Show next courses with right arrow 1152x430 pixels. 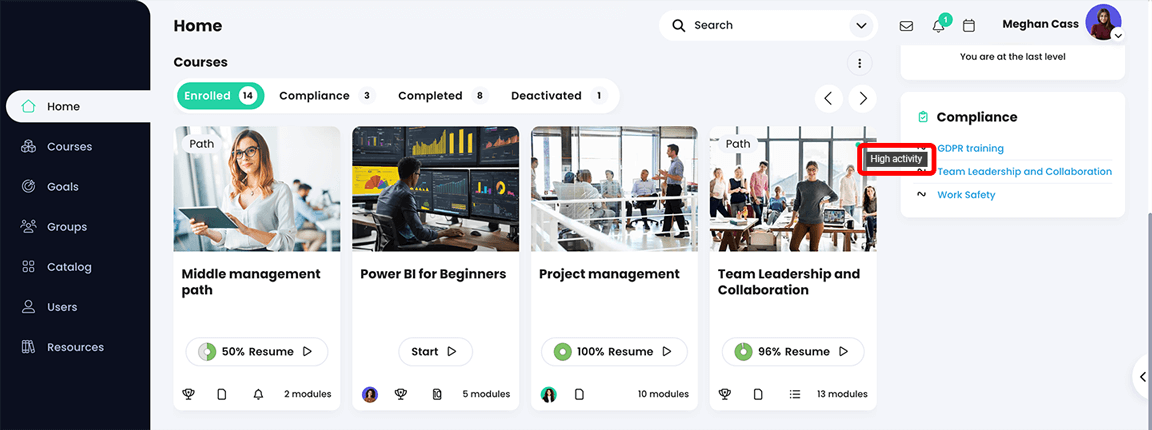click(x=863, y=98)
